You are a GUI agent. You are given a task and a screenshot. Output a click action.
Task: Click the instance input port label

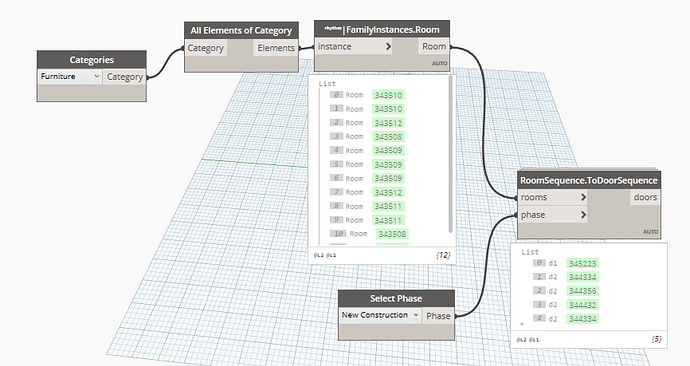(334, 46)
